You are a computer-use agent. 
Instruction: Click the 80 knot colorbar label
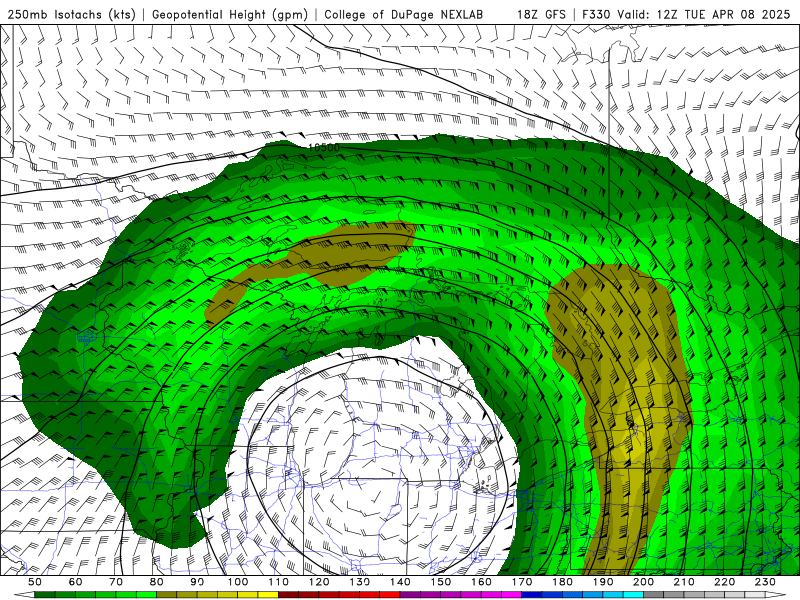coord(157,582)
